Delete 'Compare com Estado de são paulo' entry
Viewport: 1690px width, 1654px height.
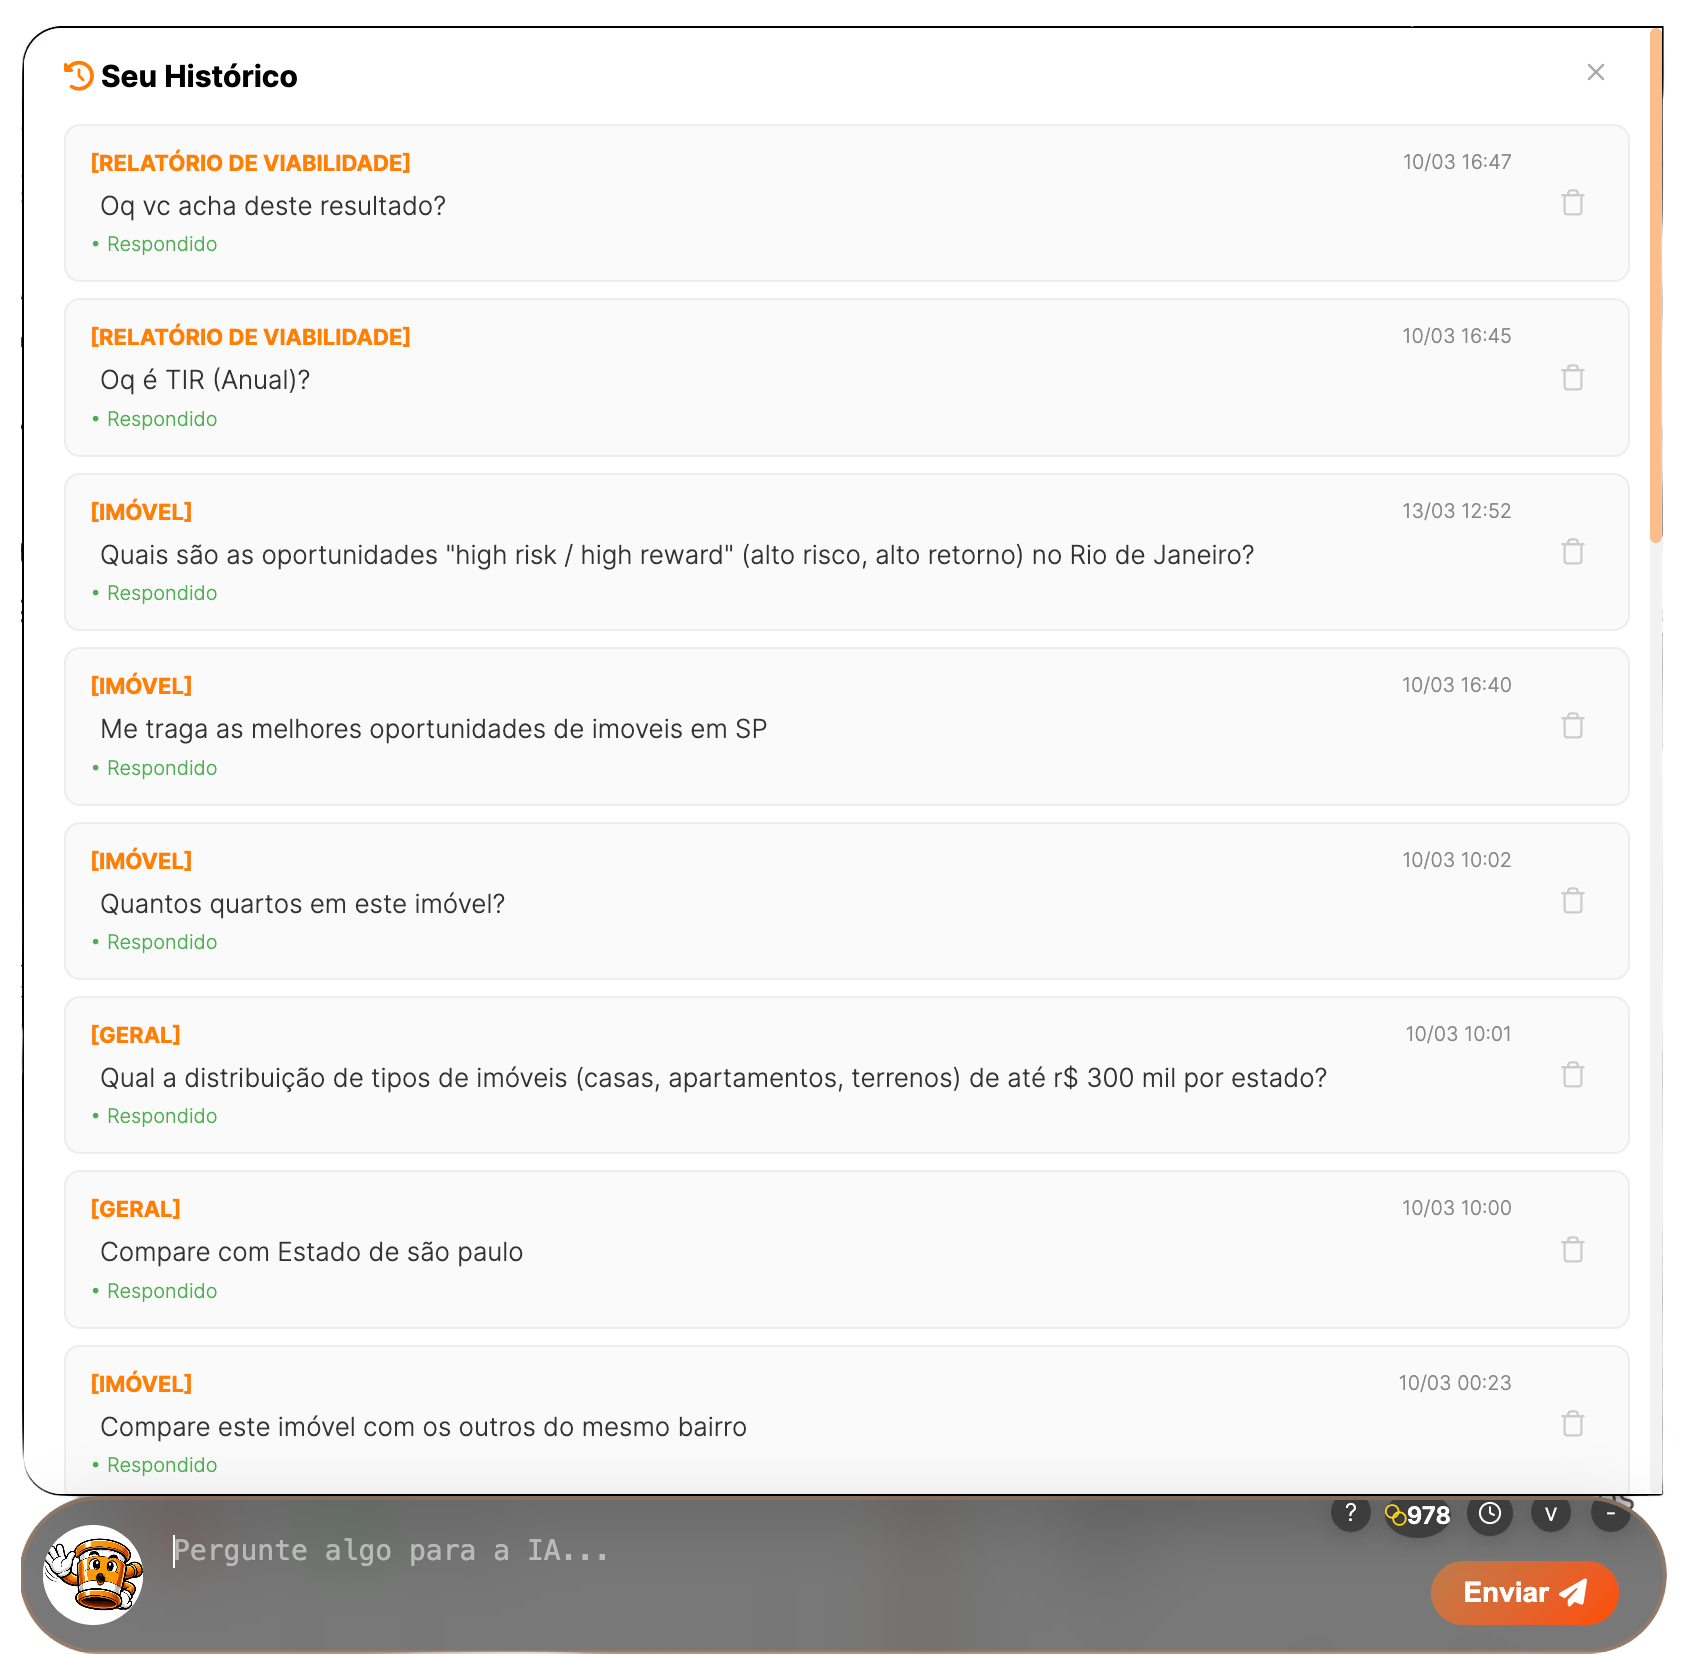(1573, 1250)
